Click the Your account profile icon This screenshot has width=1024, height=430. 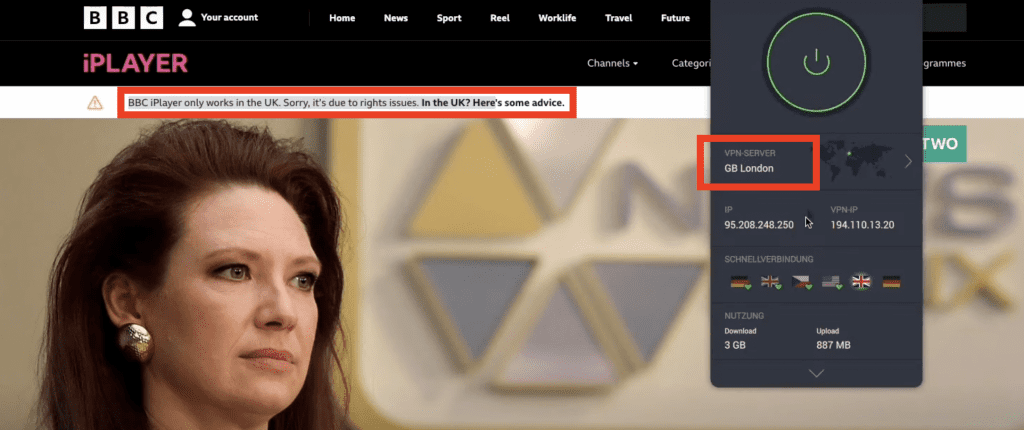187,18
